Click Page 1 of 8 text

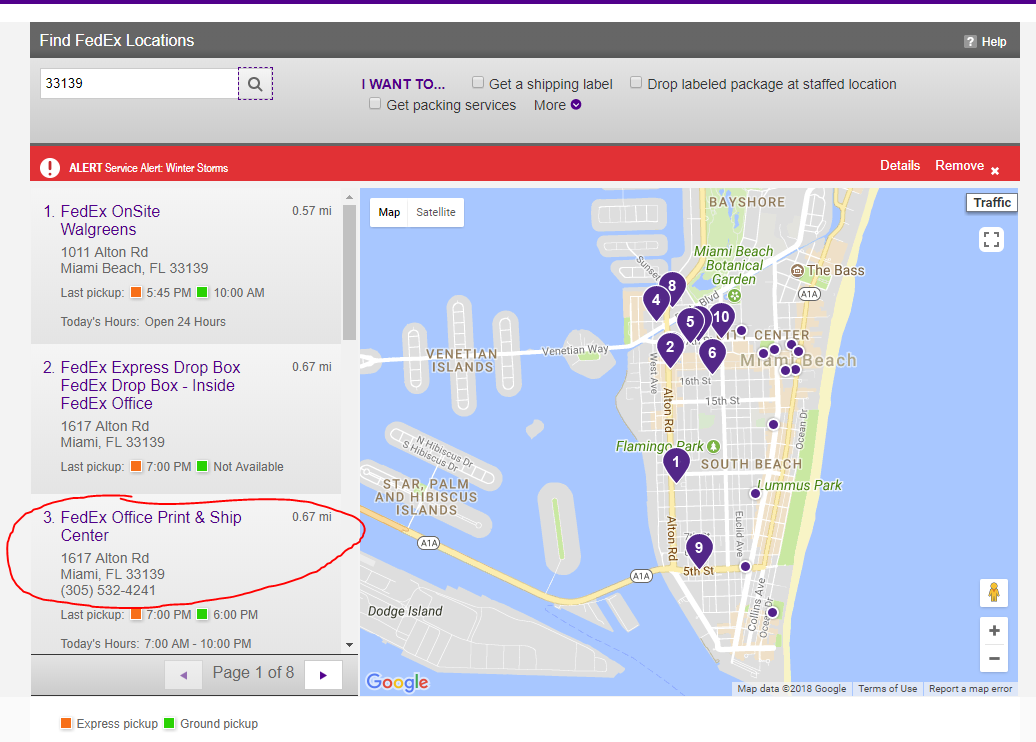253,673
